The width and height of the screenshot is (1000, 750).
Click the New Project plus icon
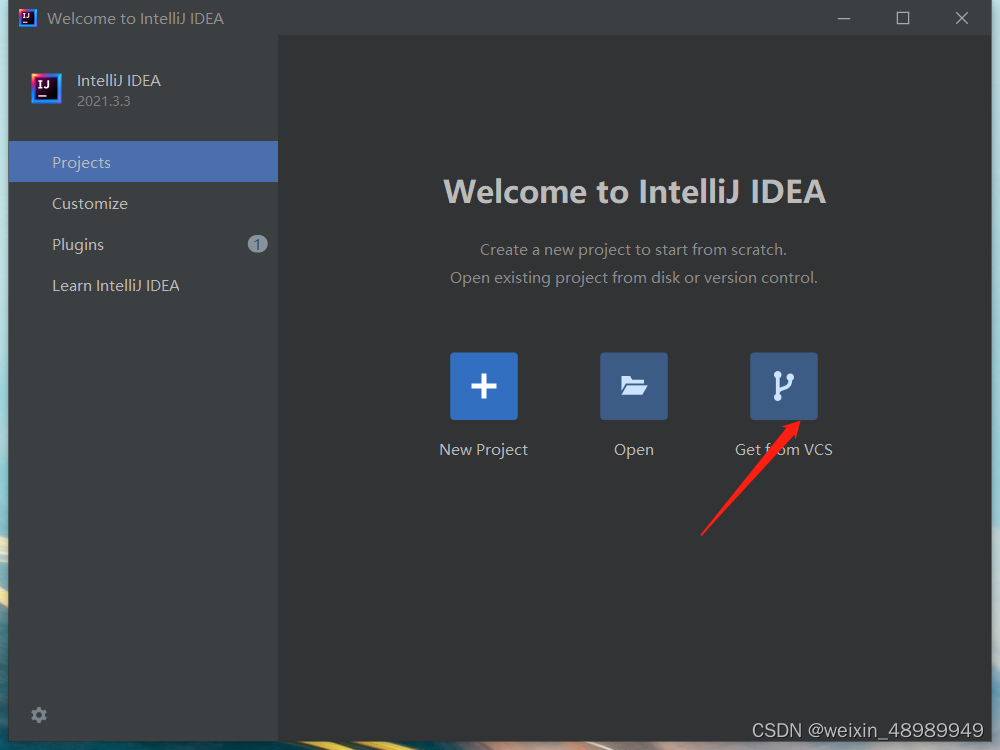(483, 386)
